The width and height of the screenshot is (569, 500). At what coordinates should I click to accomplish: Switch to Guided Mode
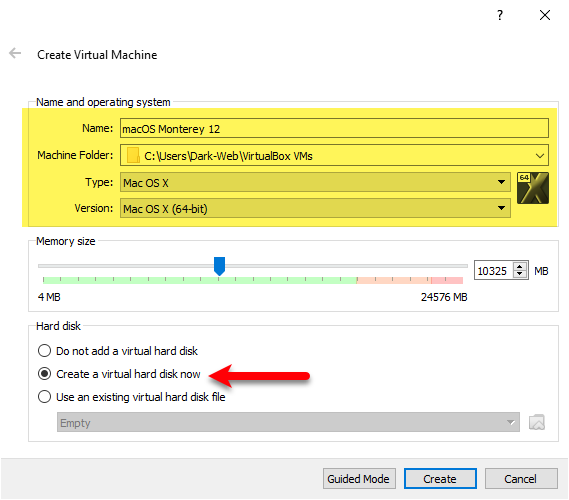[359, 479]
